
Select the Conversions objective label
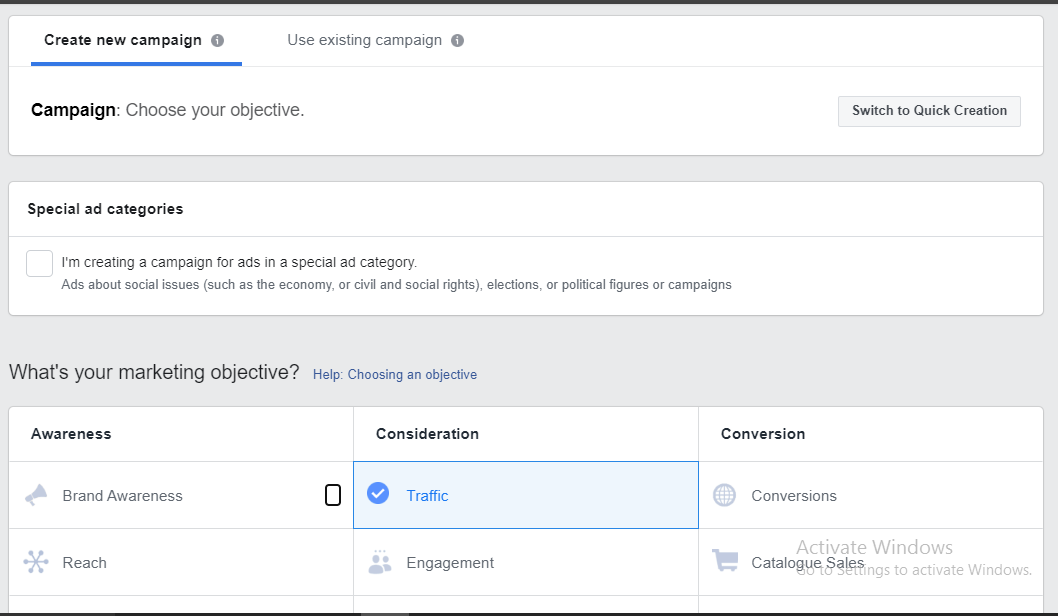tap(794, 496)
